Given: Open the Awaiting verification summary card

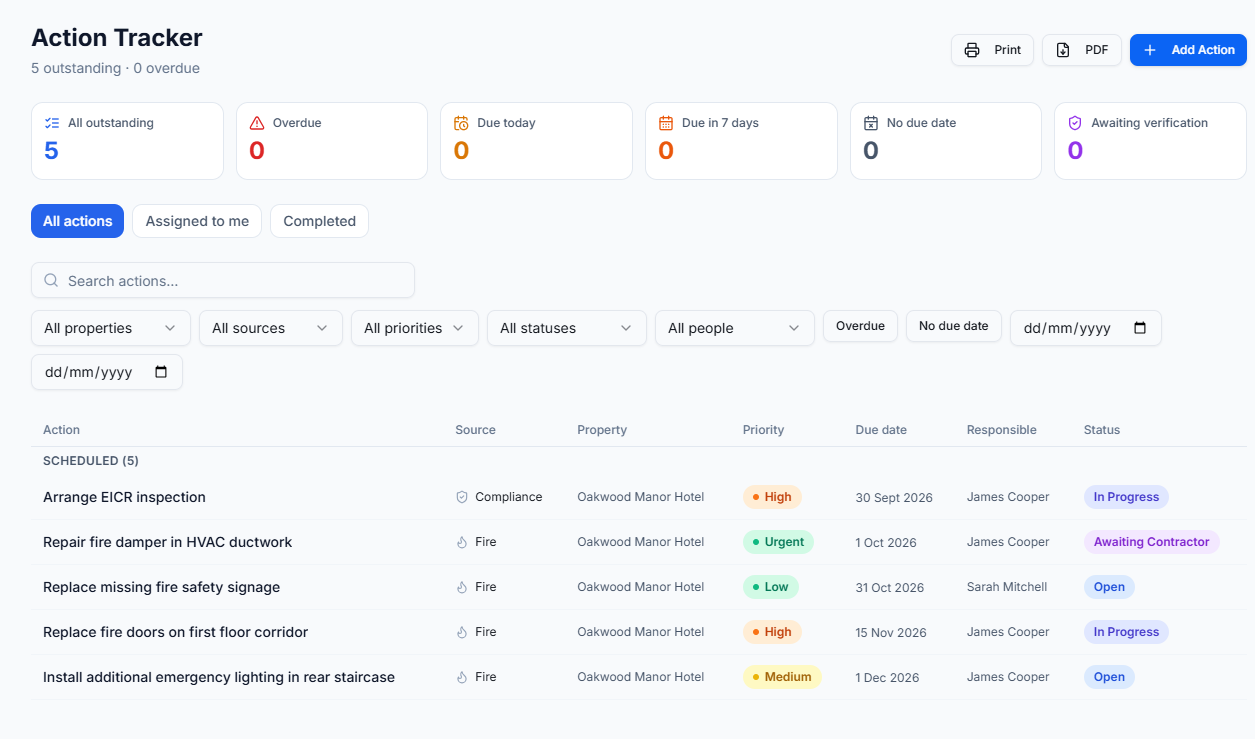Looking at the screenshot, I should coord(1150,141).
